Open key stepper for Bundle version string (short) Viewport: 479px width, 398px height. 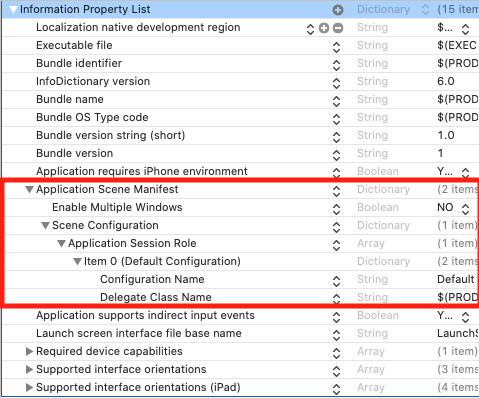(x=336, y=137)
